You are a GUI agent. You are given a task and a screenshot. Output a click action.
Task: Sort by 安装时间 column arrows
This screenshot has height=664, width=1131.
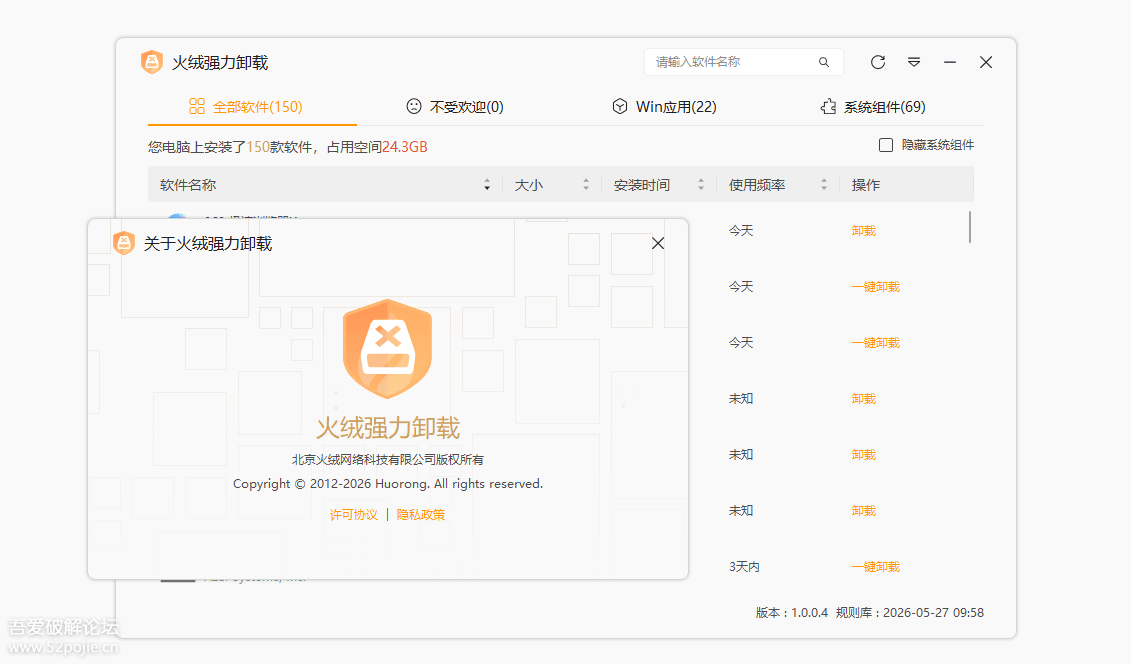click(x=700, y=185)
